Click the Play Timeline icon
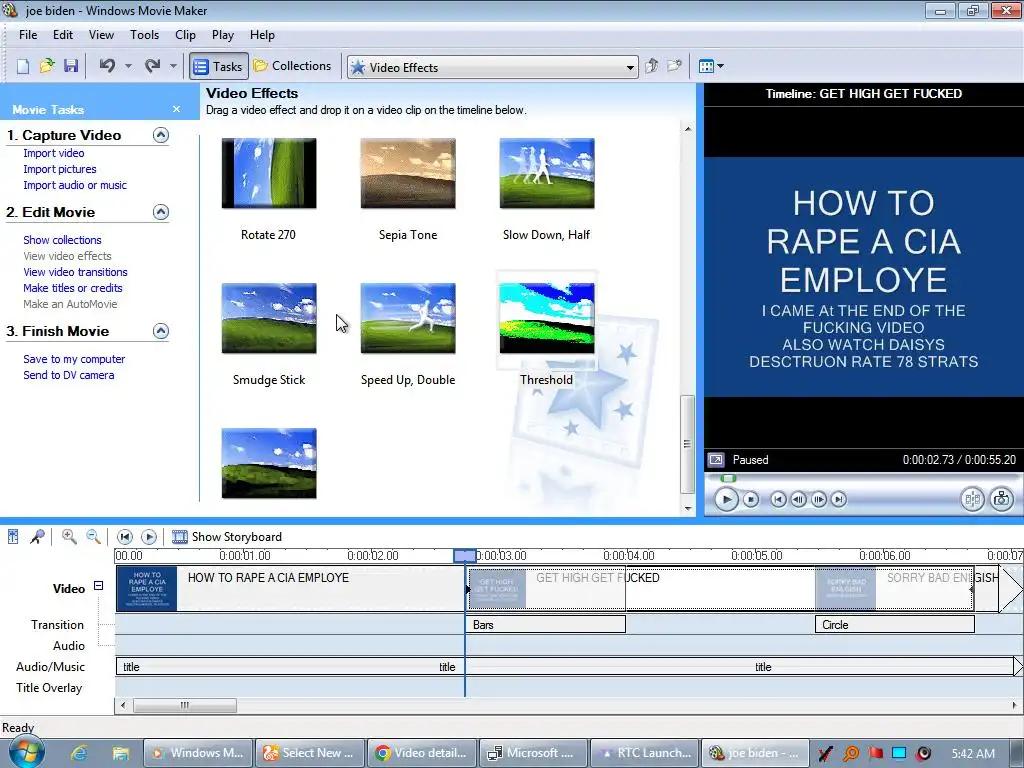Screen dimensions: 1024x768 tap(149, 537)
